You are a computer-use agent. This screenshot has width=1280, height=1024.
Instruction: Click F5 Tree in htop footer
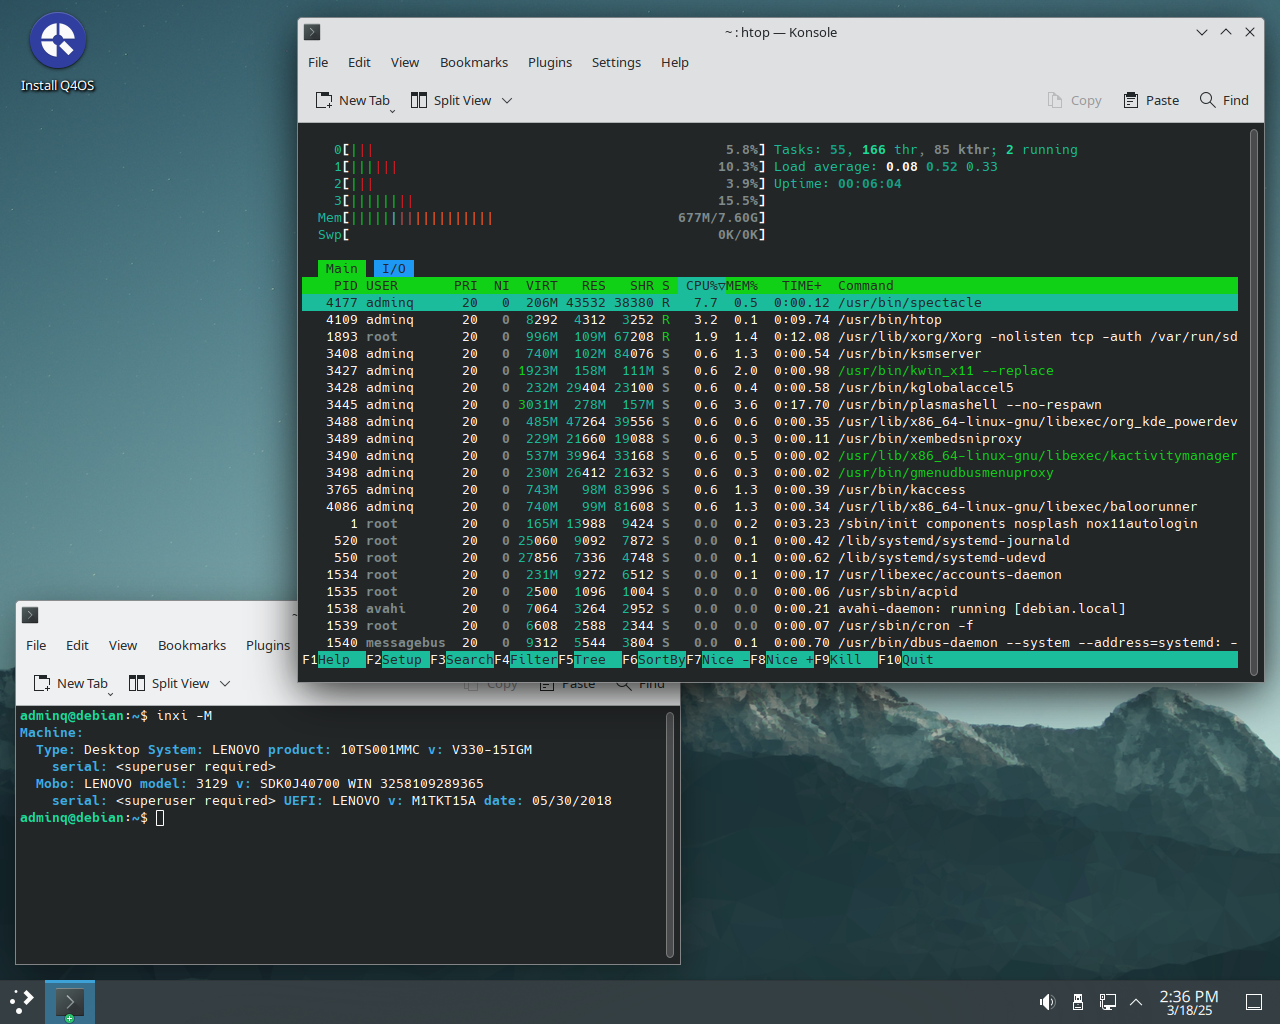tap(590, 660)
